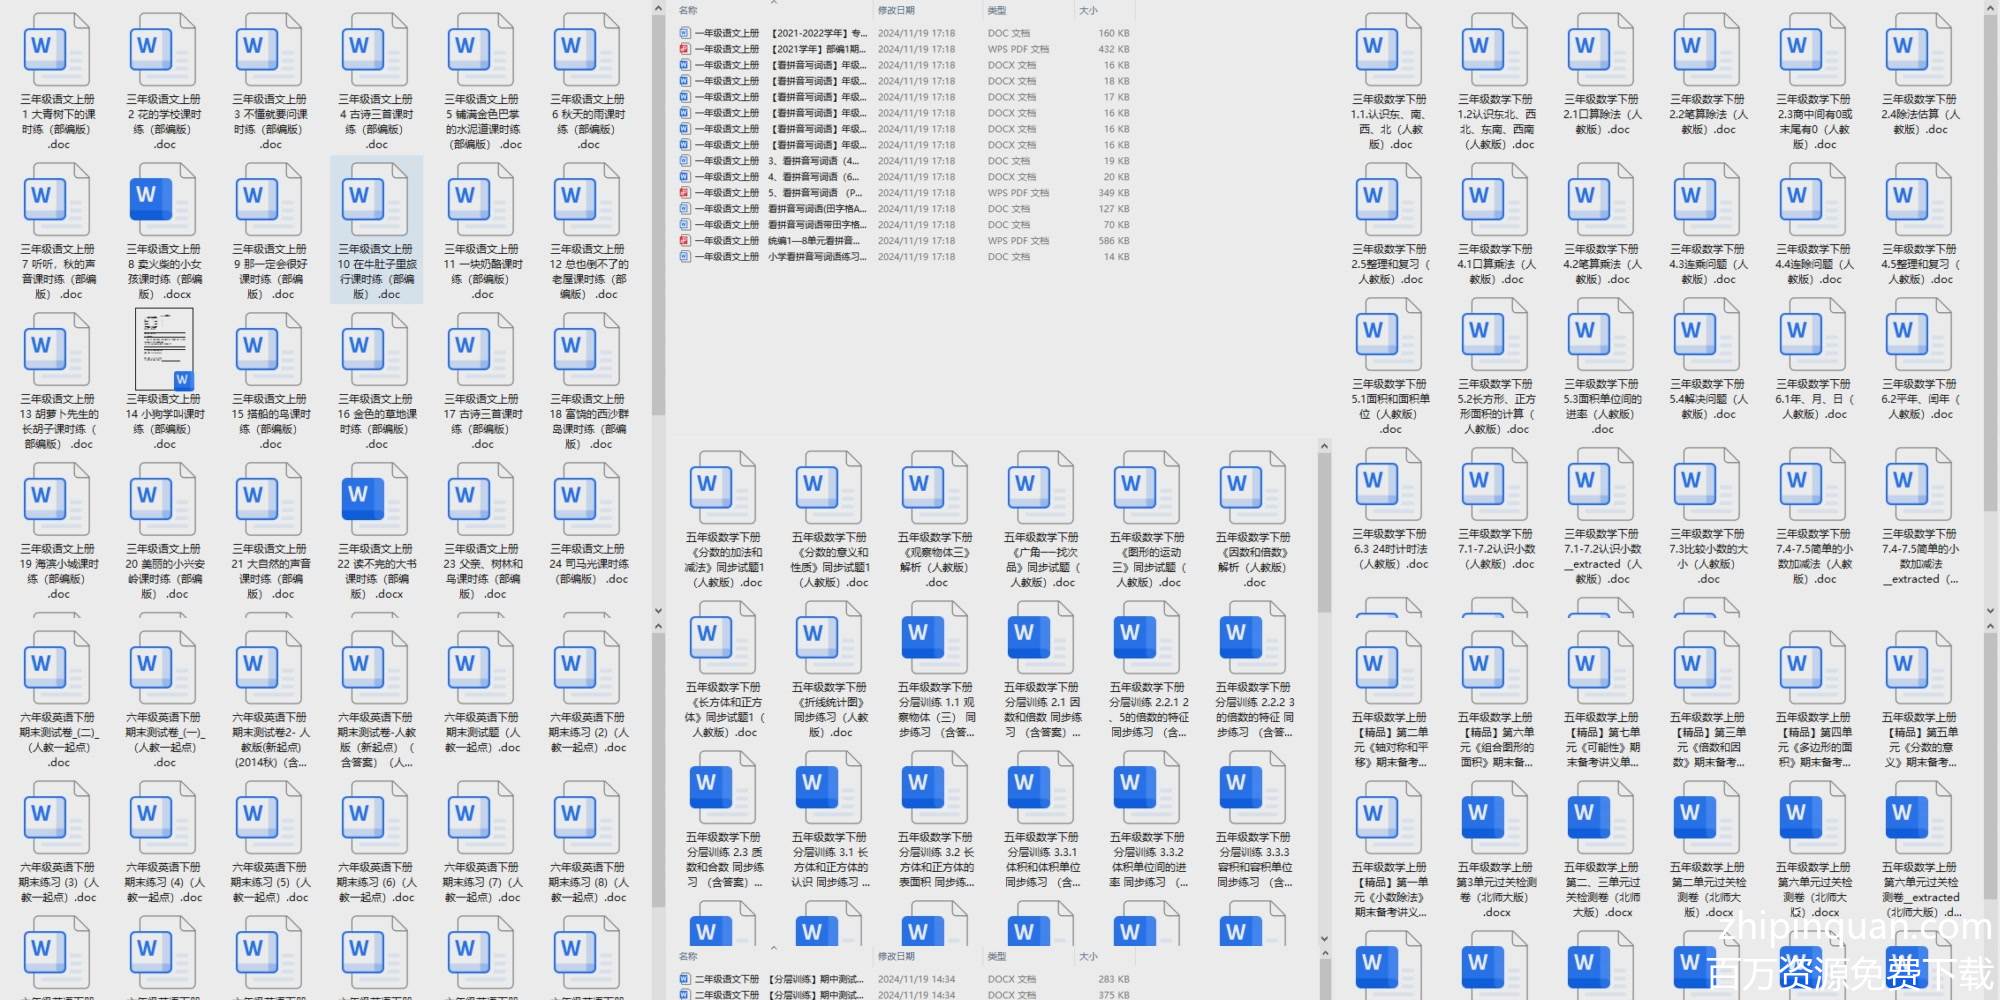Screen dimensions: 2000x1000
Task: Click 名称 column header in 一年级语文上册 list
Action: [x=688, y=11]
